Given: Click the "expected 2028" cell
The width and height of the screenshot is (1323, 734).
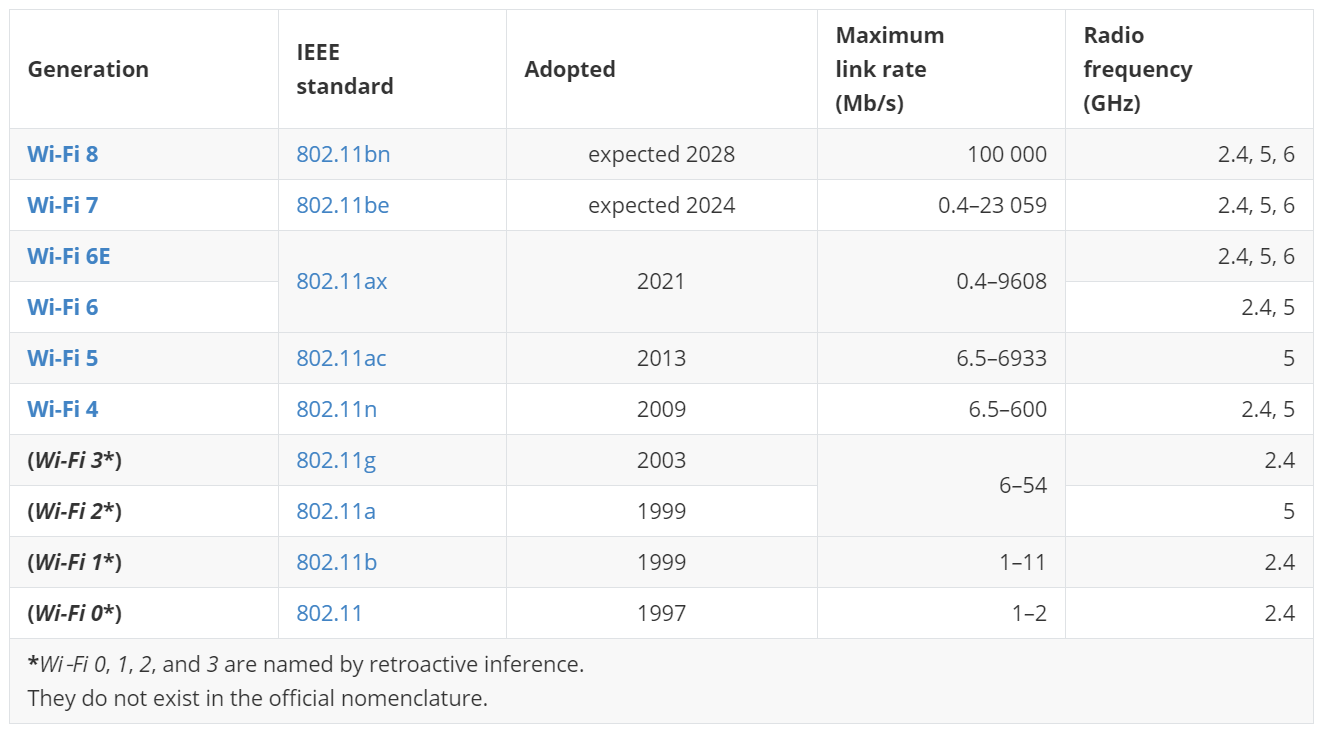Looking at the screenshot, I should click(661, 155).
